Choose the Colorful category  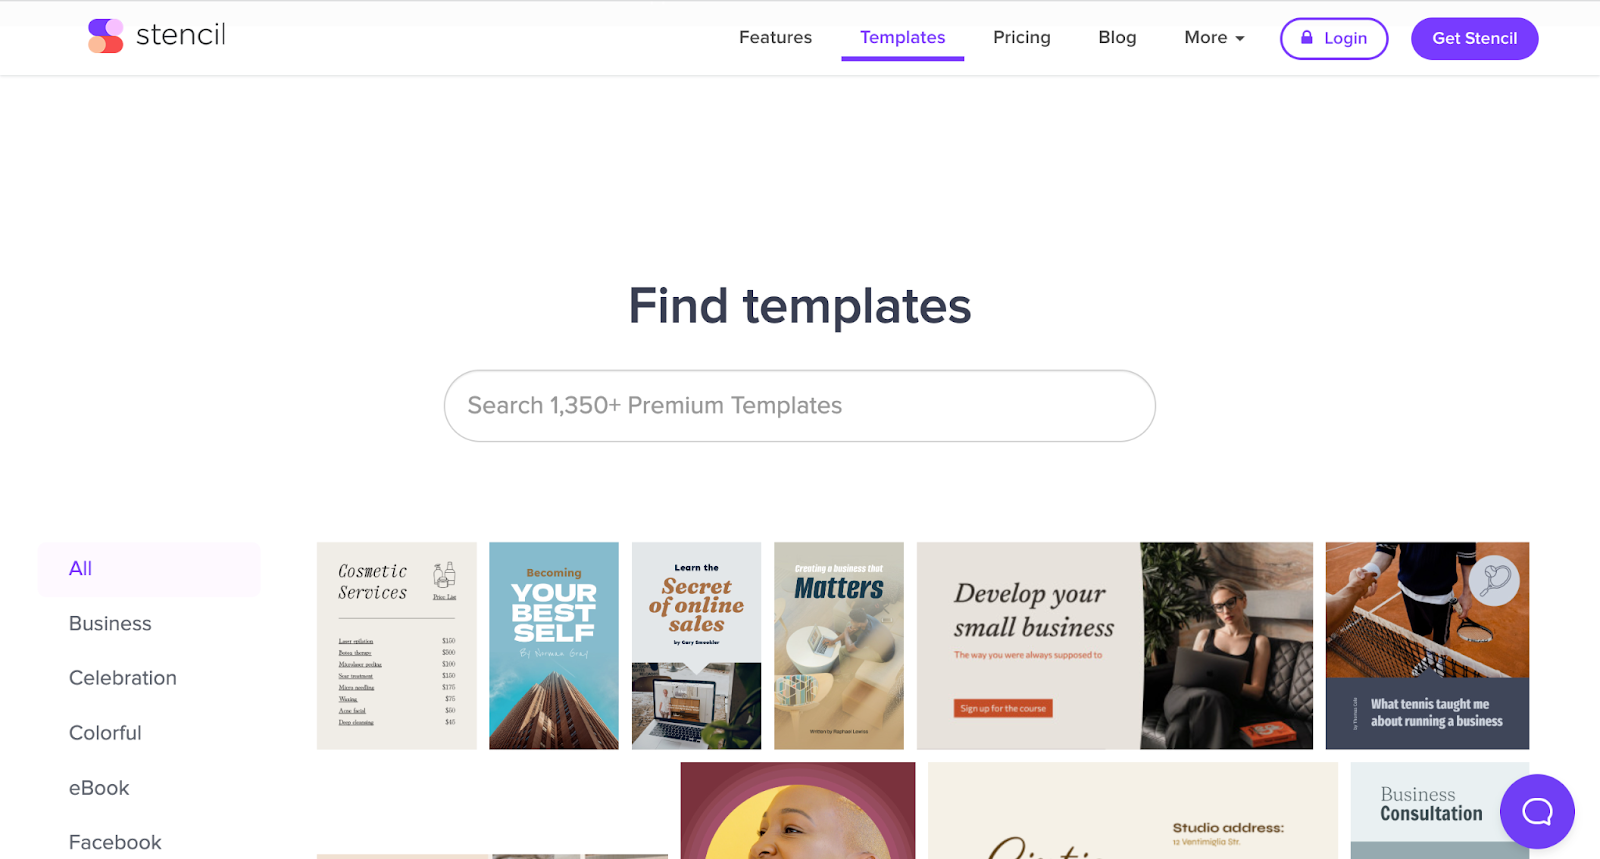coord(105,733)
